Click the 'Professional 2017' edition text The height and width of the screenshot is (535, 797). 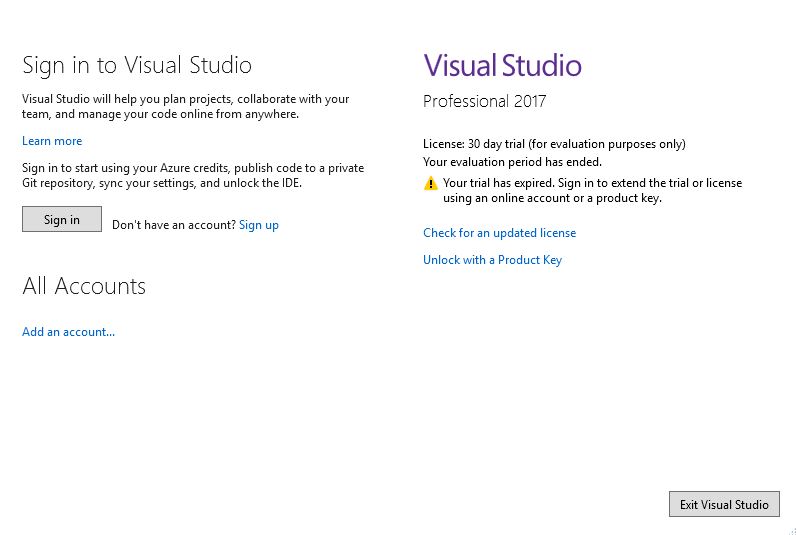[x=484, y=101]
